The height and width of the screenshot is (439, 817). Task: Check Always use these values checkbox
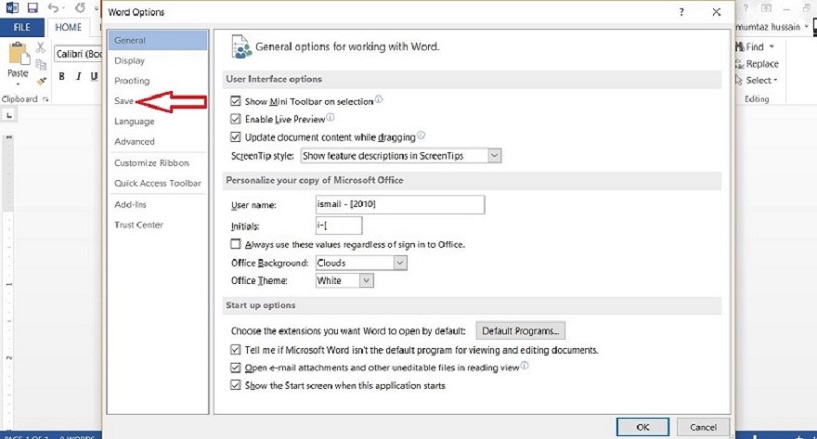[x=236, y=244]
